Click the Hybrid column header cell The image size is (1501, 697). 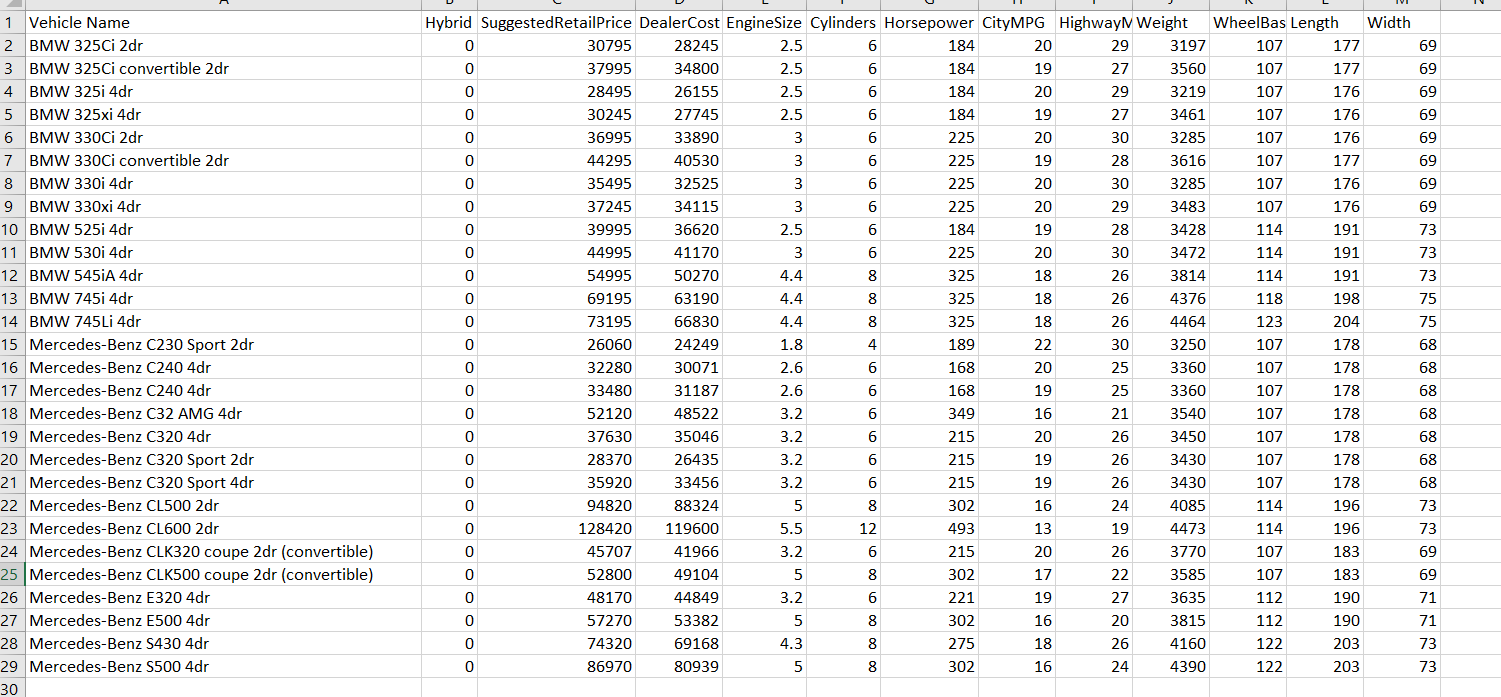449,22
